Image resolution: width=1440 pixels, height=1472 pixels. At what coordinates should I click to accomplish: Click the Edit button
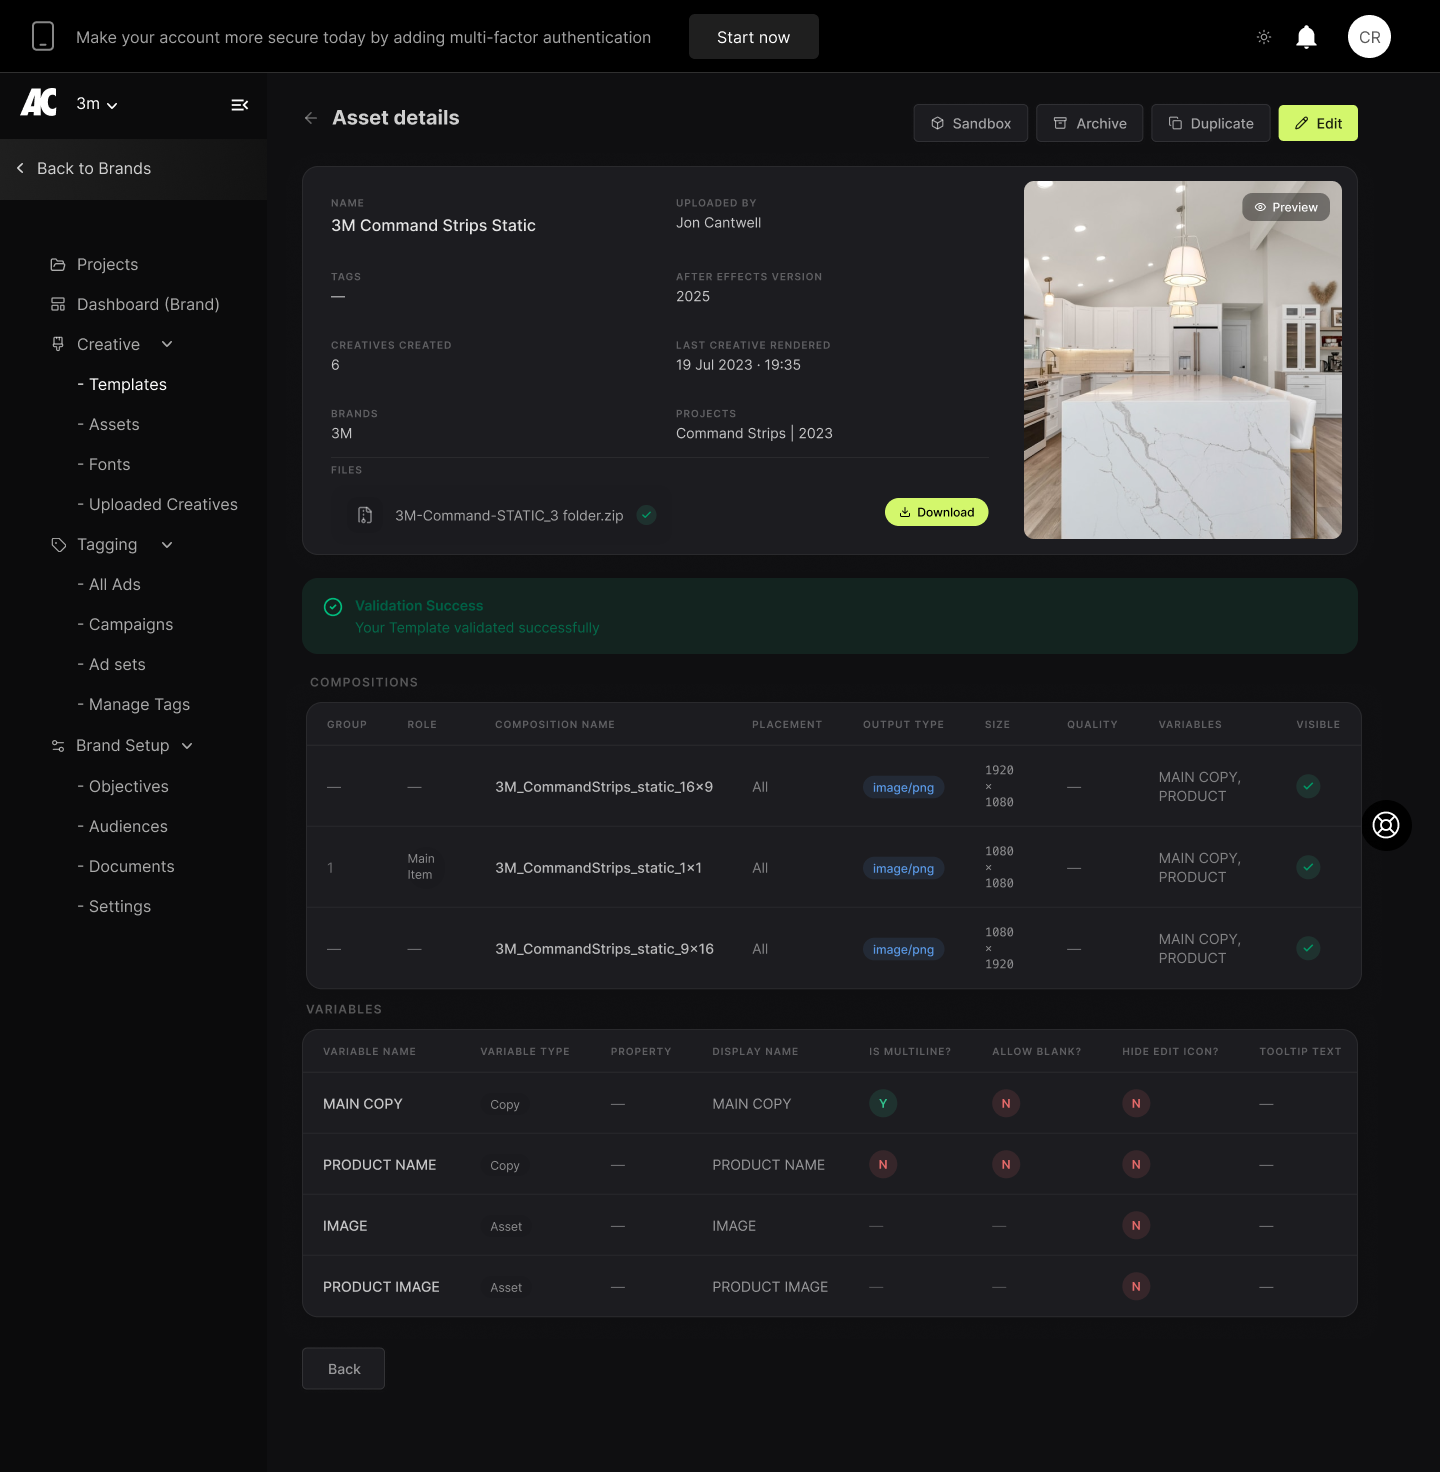[x=1317, y=123]
